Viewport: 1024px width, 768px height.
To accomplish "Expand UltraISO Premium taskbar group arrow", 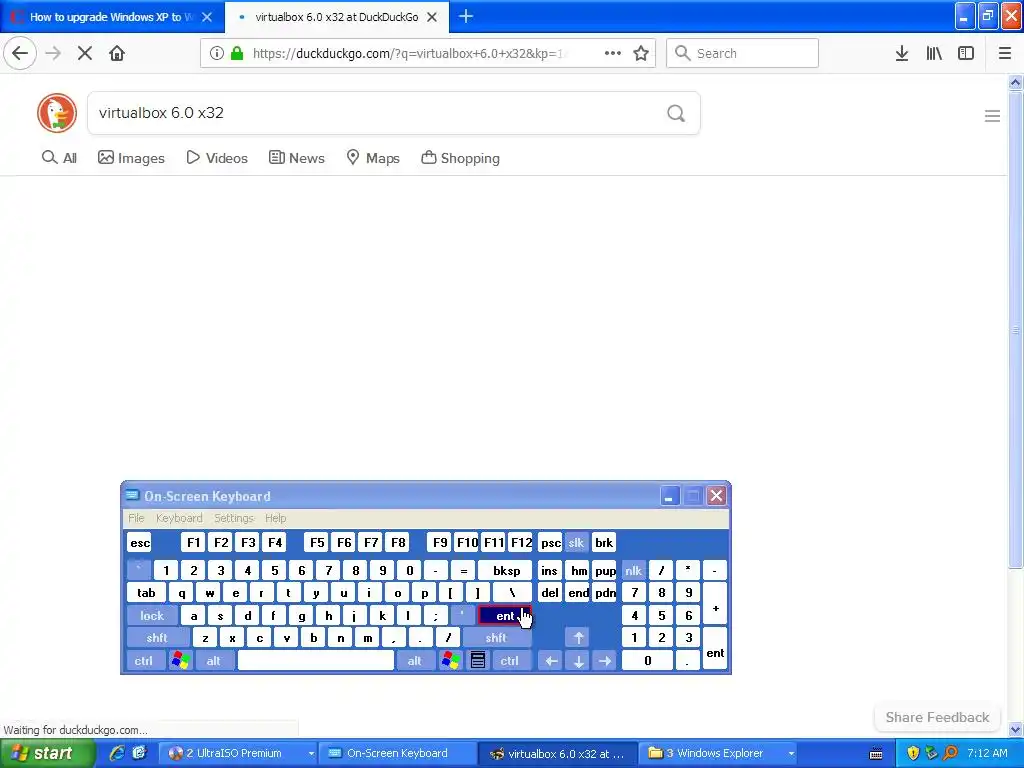I will (311, 753).
